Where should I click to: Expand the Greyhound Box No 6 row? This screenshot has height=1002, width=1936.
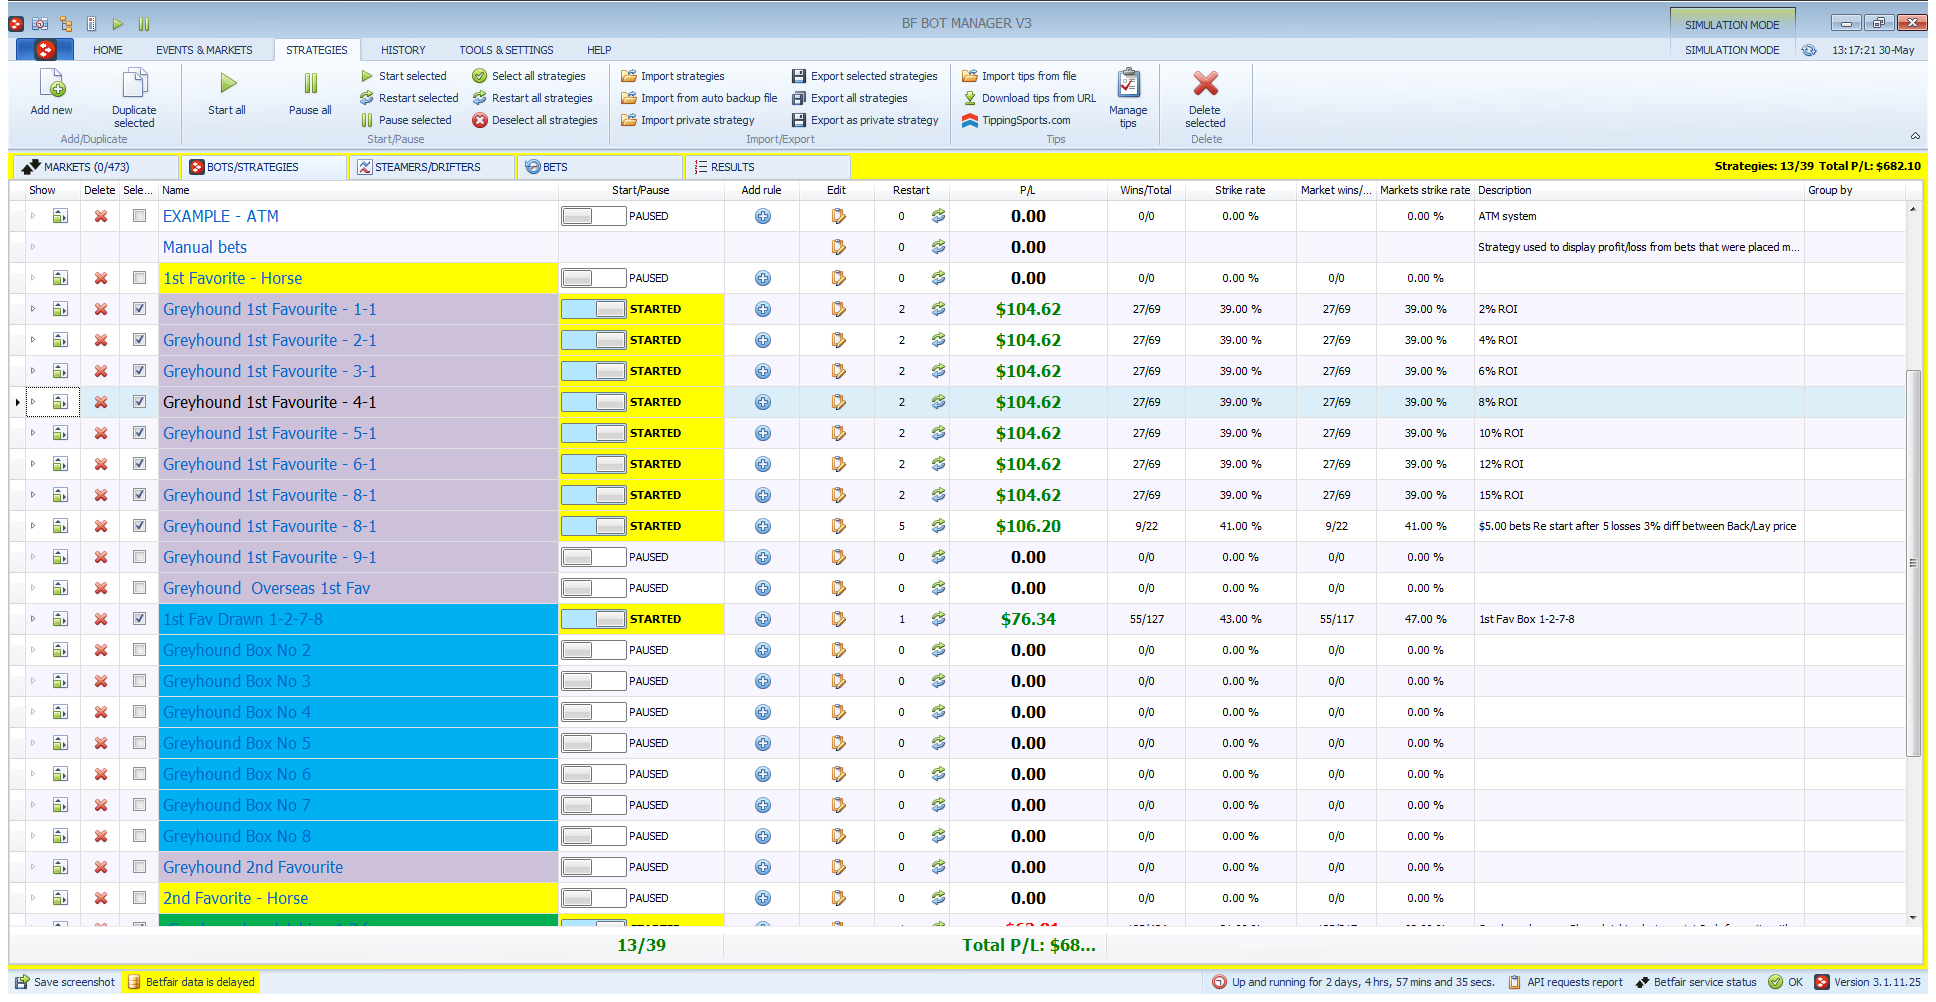coord(32,774)
